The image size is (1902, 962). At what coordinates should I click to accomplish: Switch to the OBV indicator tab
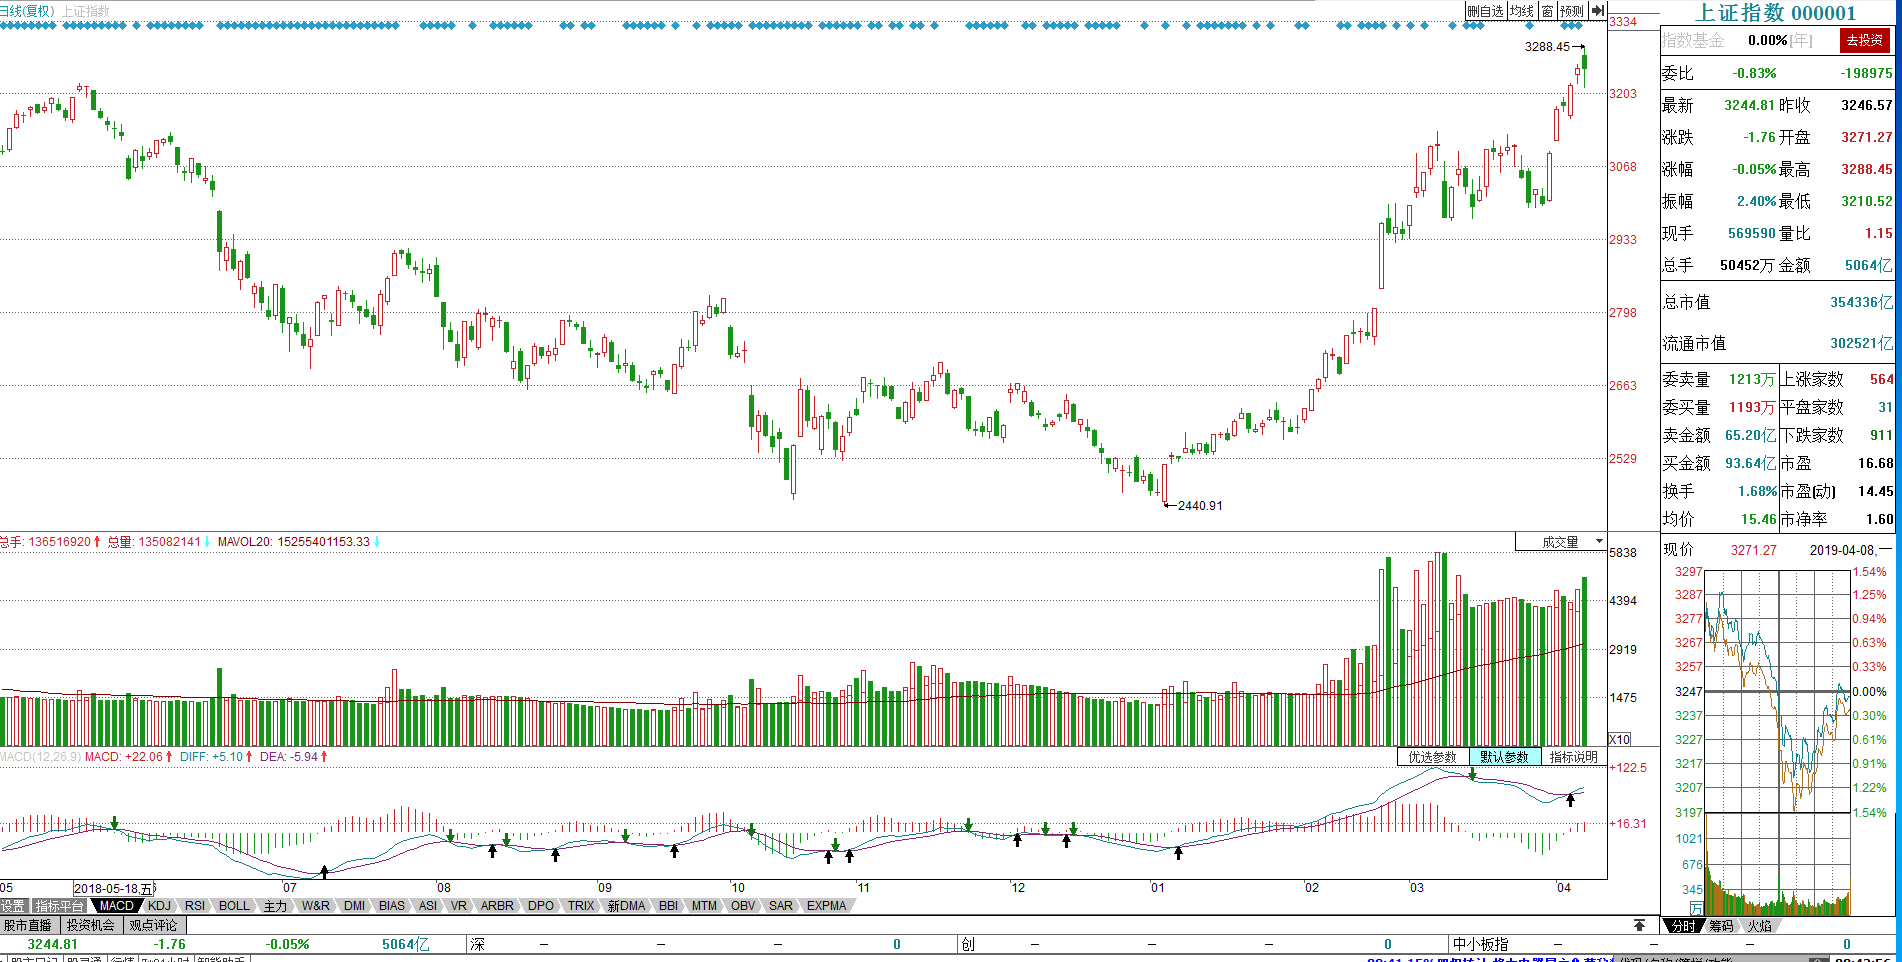coord(743,906)
